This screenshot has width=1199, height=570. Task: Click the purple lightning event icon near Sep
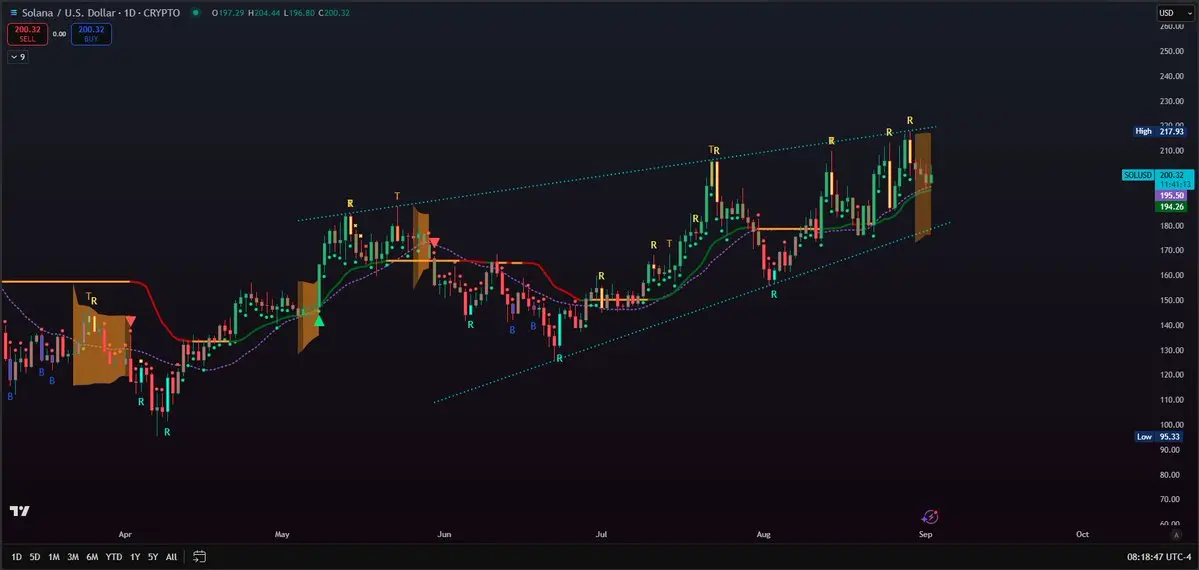[930, 518]
